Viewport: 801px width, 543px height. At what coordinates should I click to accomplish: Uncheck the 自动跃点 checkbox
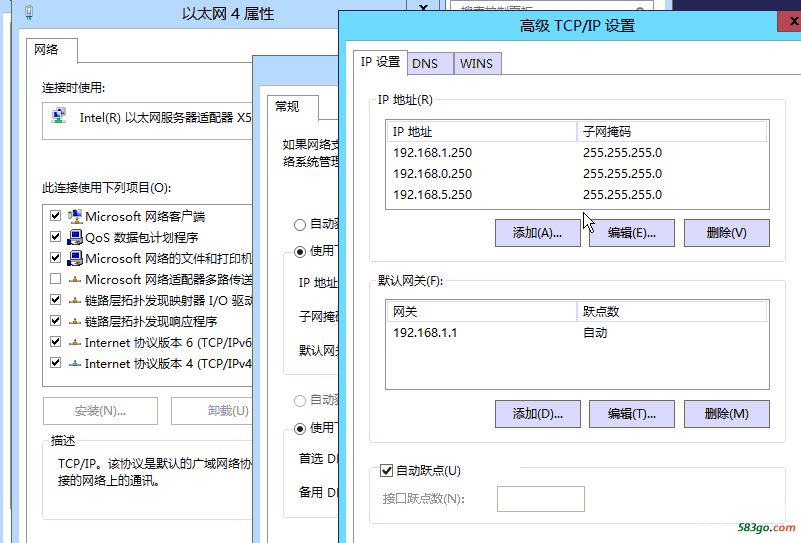(386, 470)
